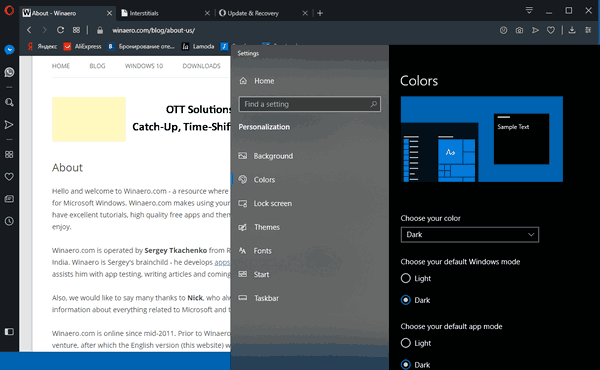Toggle sidebar panel at sidebar bottom

click(x=9, y=331)
